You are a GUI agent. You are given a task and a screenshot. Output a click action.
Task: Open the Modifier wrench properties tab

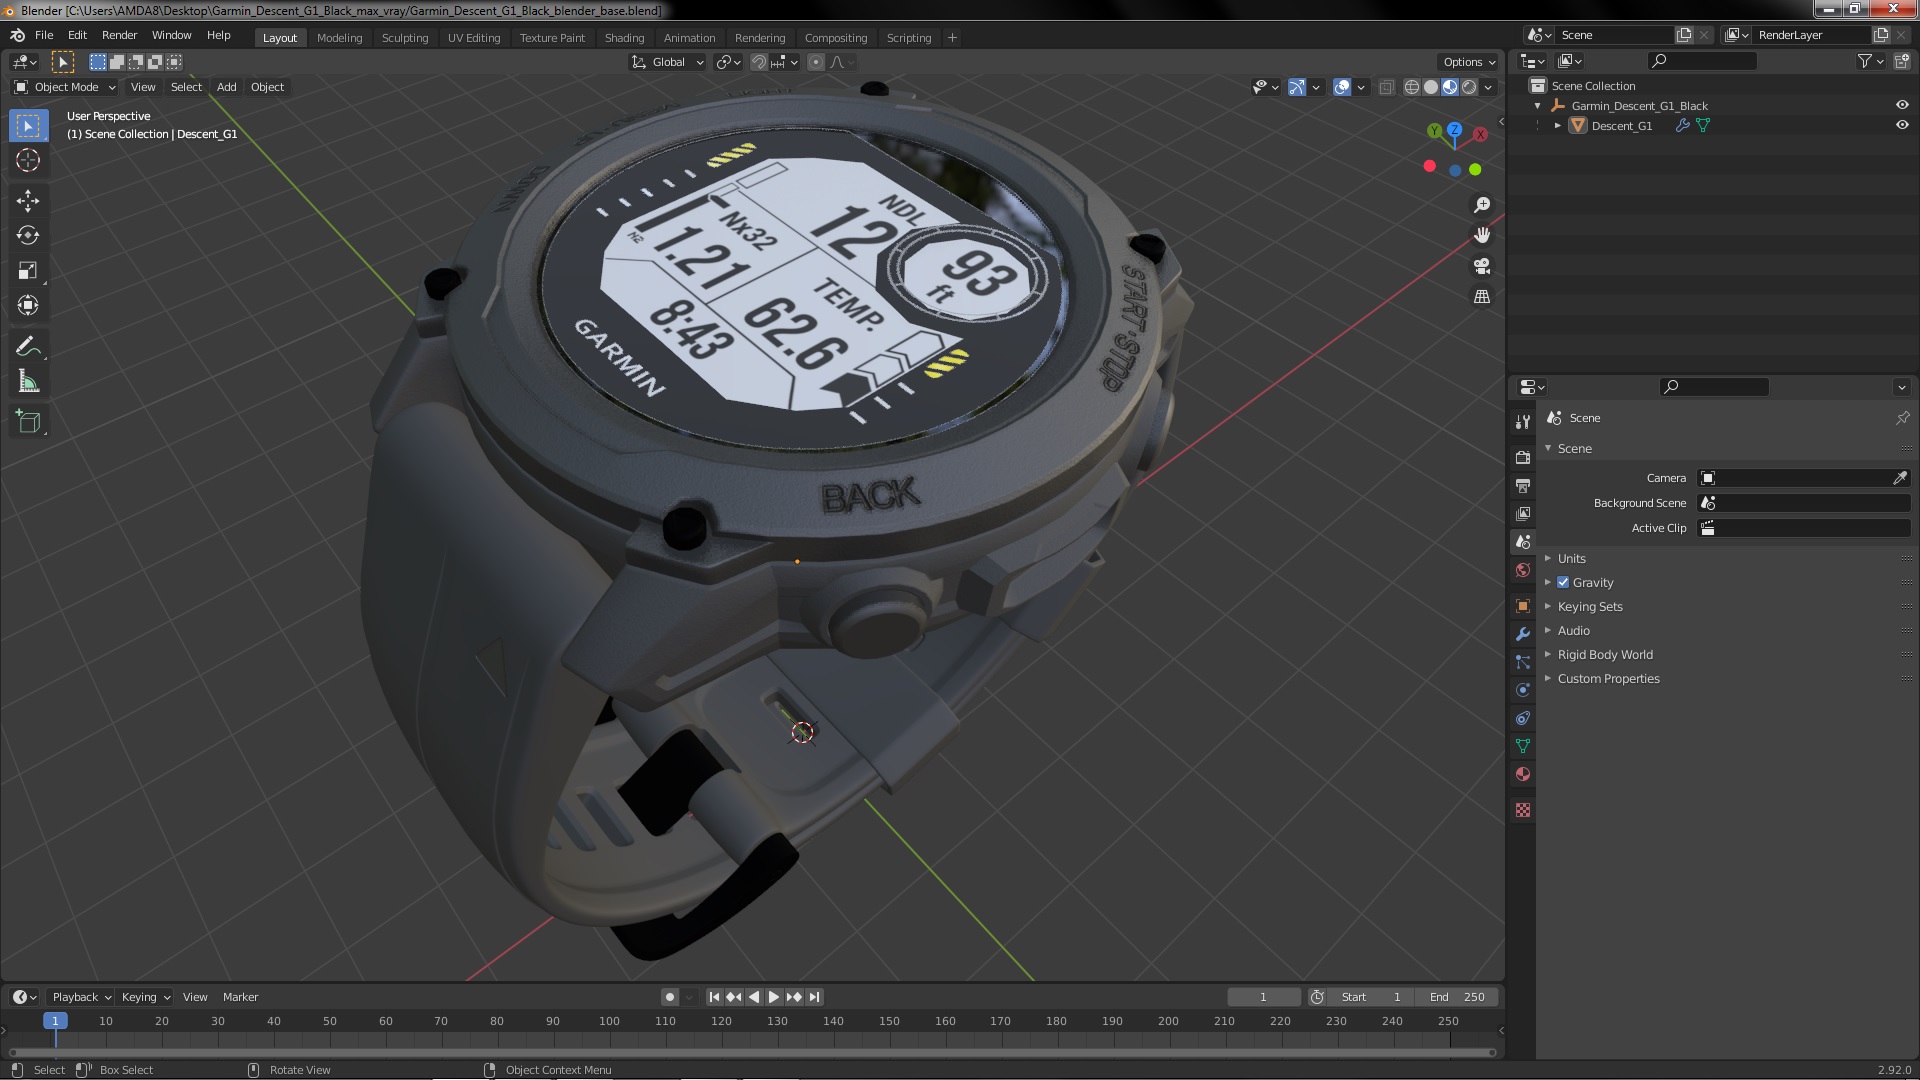(1523, 634)
